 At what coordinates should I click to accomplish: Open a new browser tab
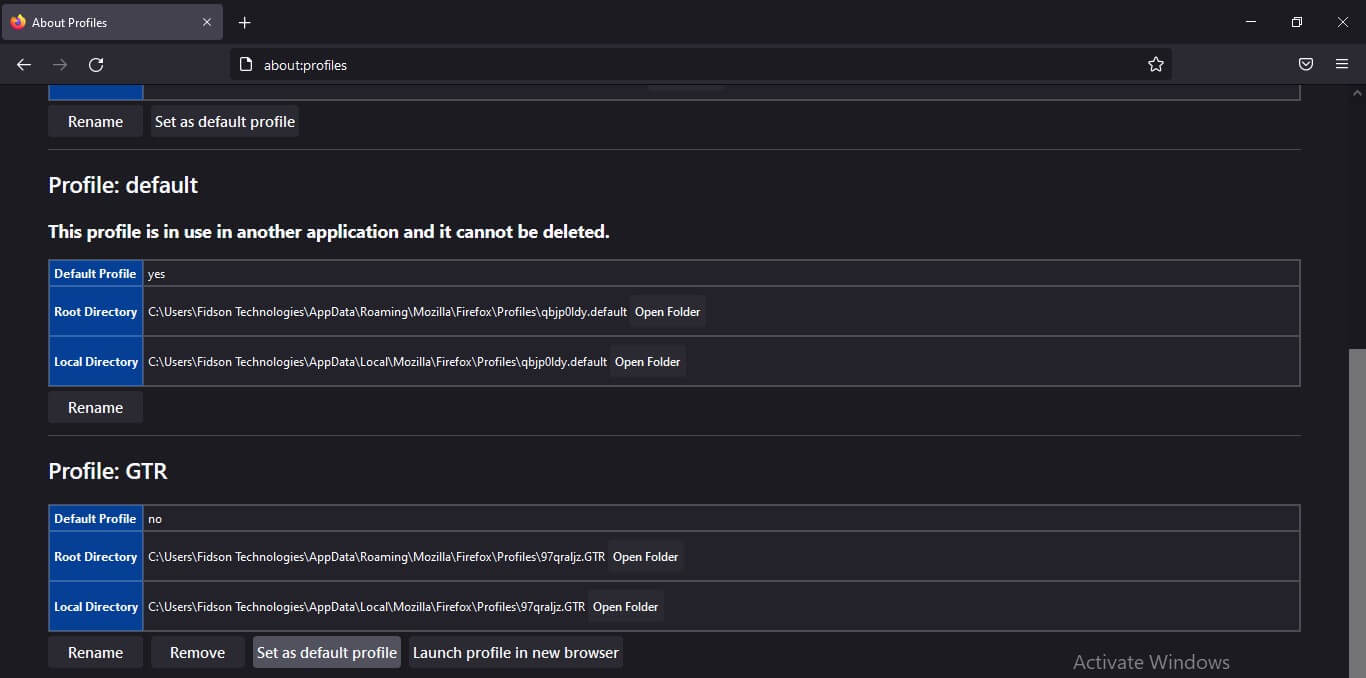pyautogui.click(x=244, y=22)
